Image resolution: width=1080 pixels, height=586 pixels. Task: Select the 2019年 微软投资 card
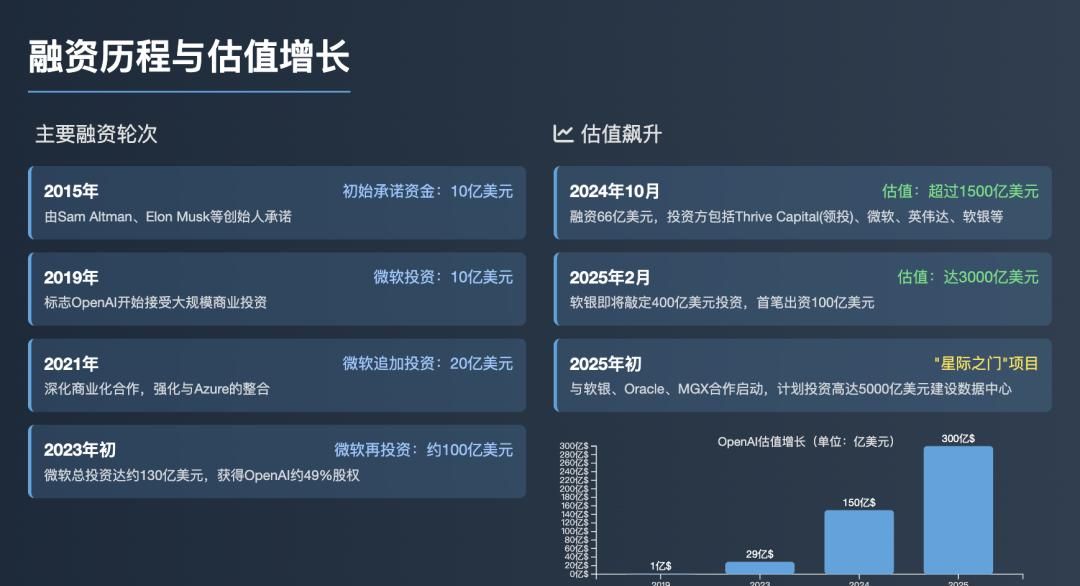click(x=277, y=288)
